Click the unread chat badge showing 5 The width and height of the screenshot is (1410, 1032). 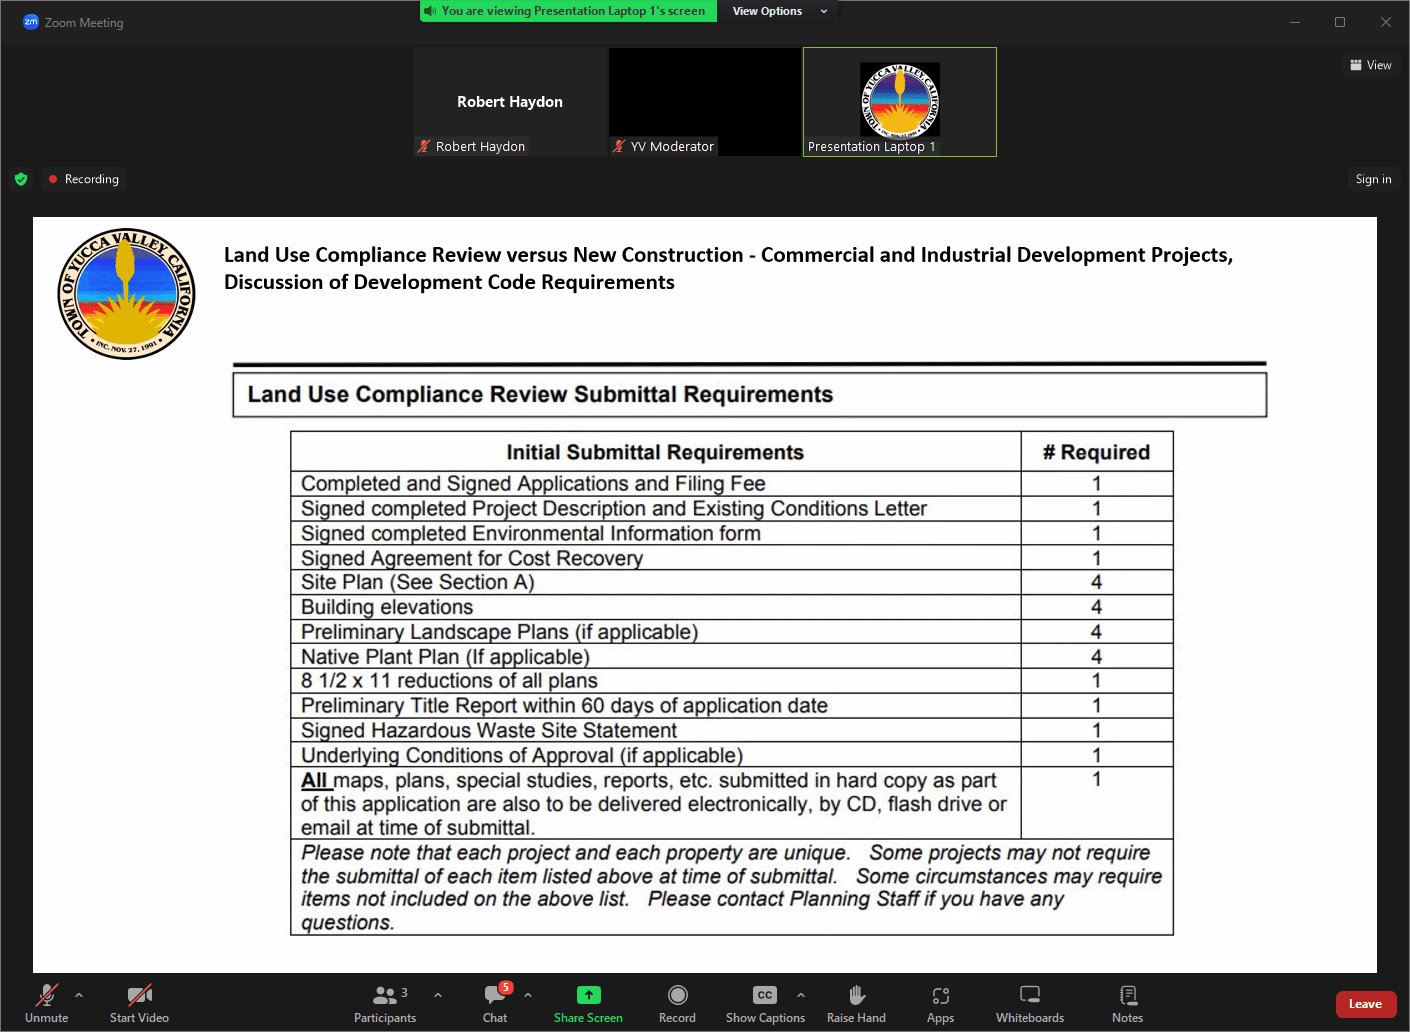coord(506,987)
